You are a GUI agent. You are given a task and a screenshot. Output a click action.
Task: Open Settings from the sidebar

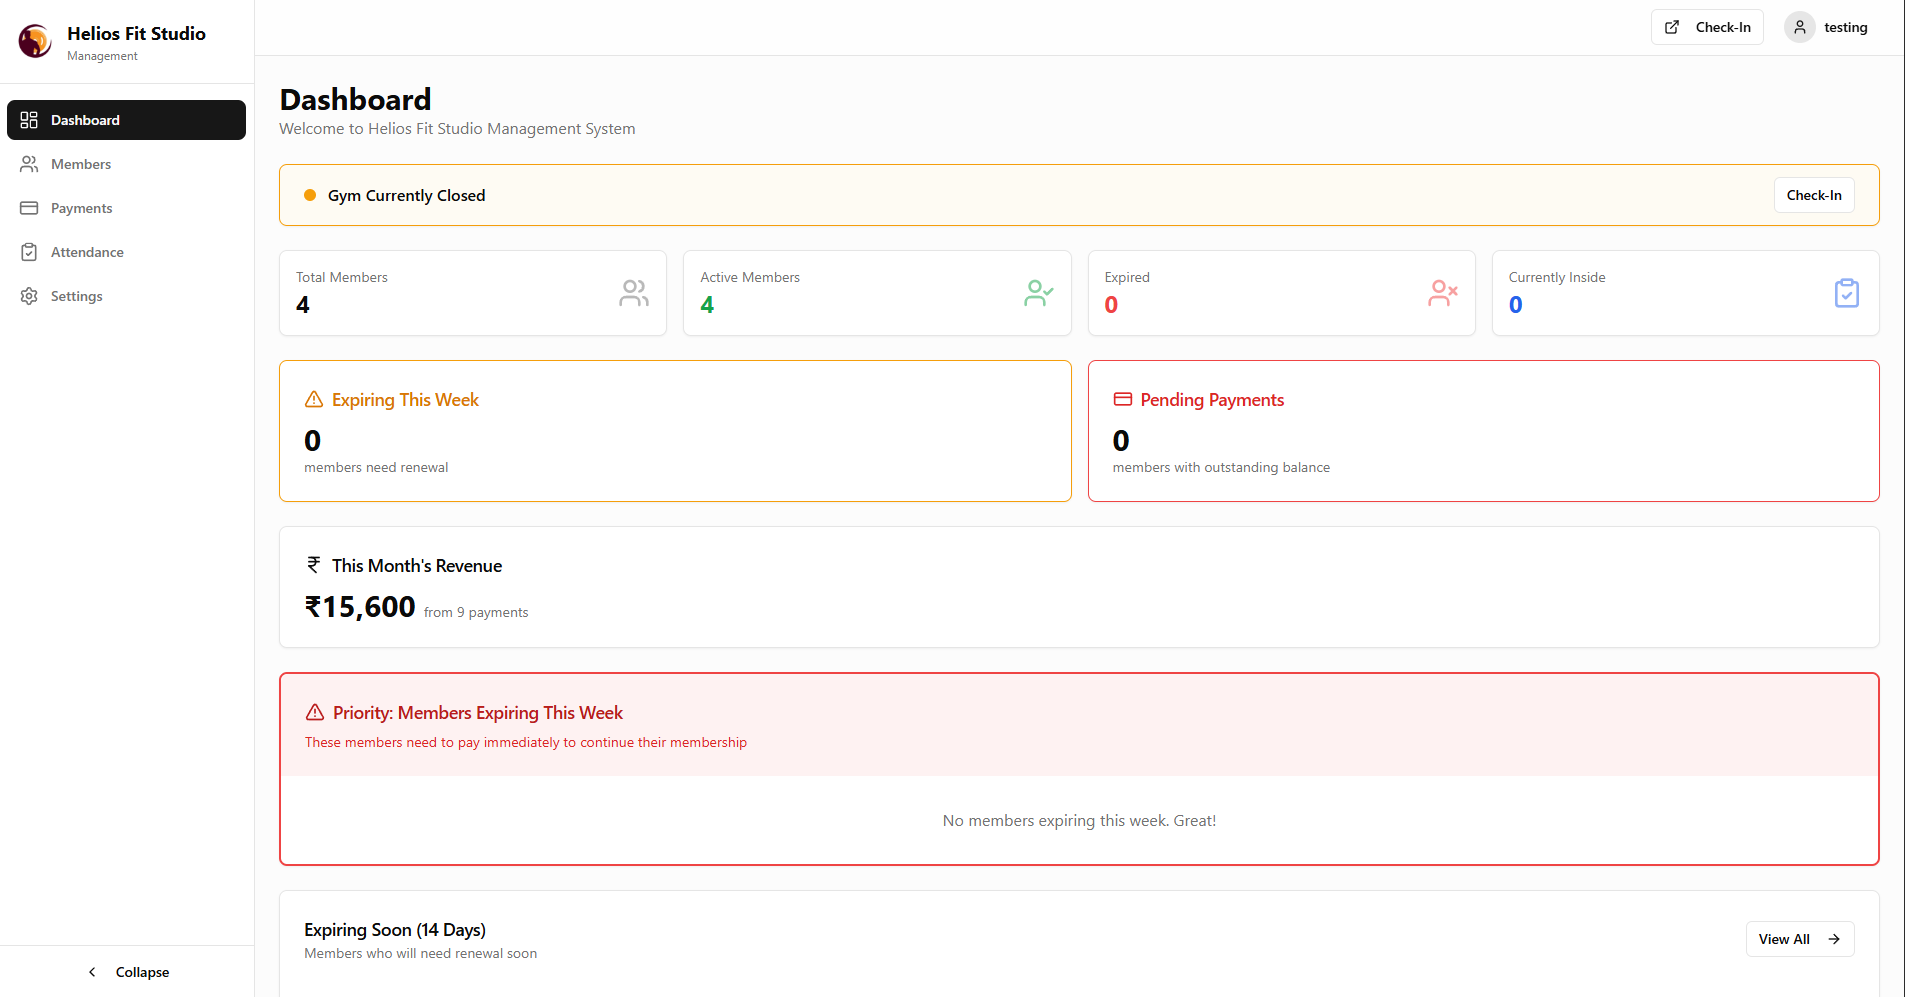[x=76, y=296]
